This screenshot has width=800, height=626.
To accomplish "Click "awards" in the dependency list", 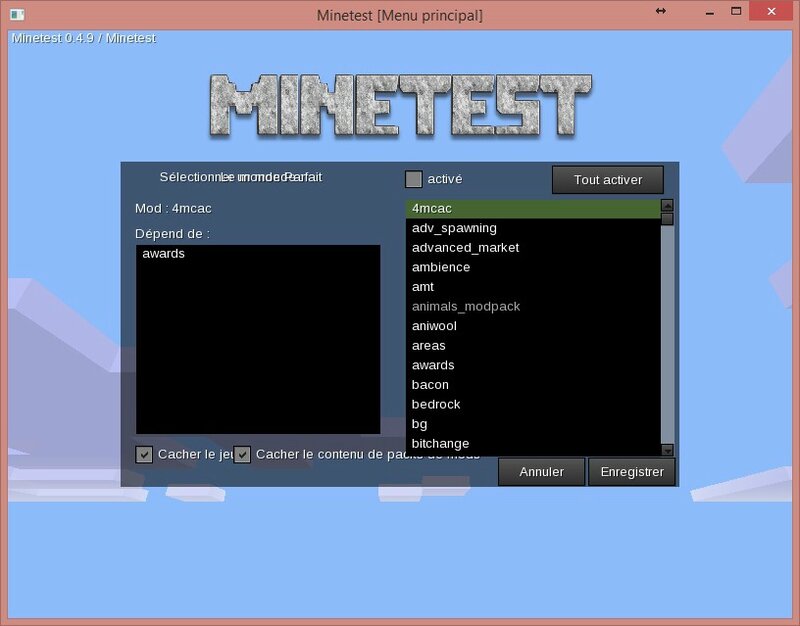I will coord(163,254).
